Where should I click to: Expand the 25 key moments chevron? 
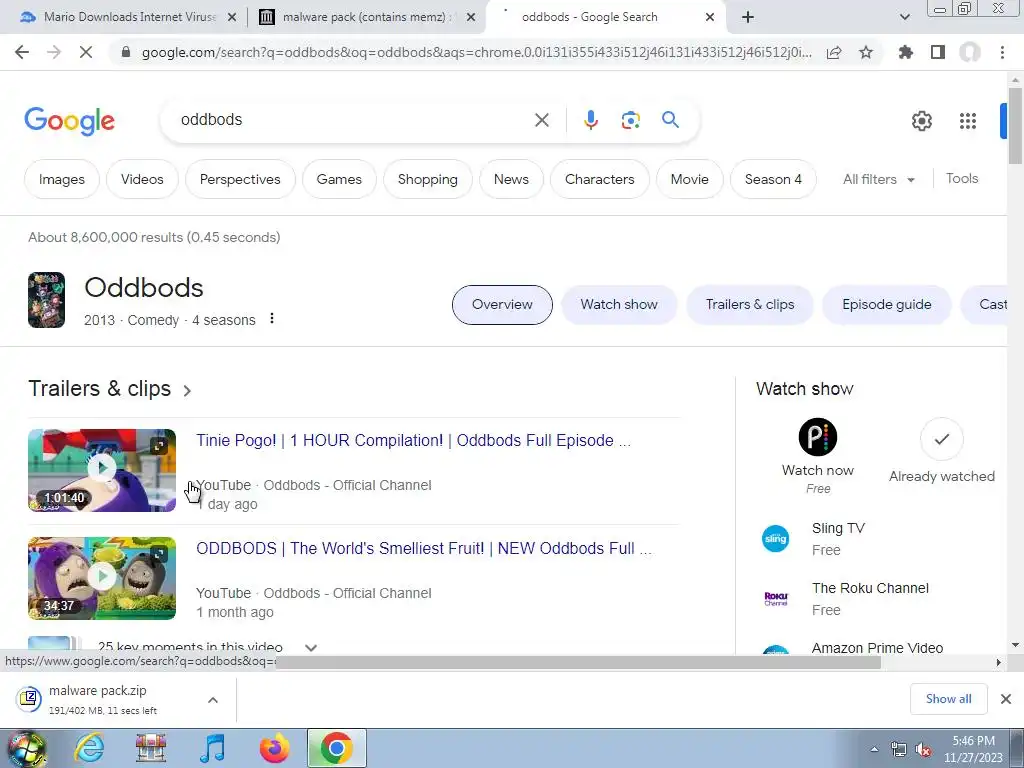(311, 648)
